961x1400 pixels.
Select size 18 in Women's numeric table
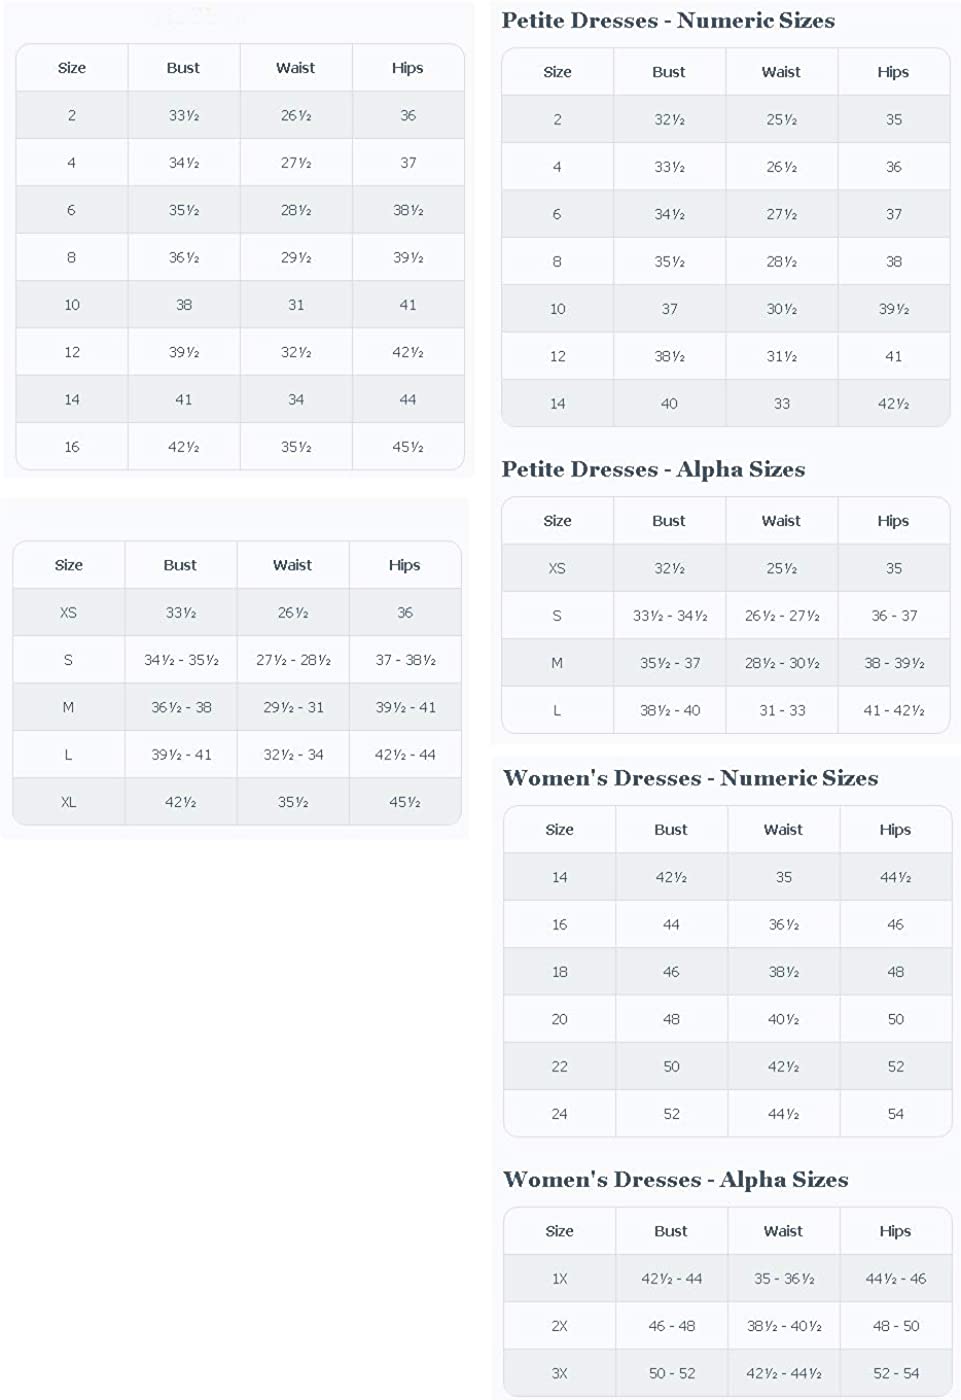pyautogui.click(x=559, y=972)
